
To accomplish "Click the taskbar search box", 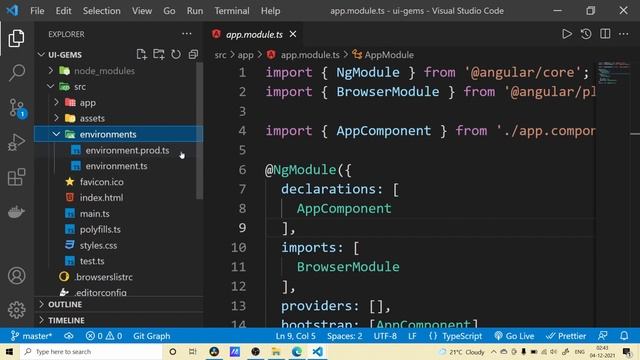I will click(x=91, y=351).
